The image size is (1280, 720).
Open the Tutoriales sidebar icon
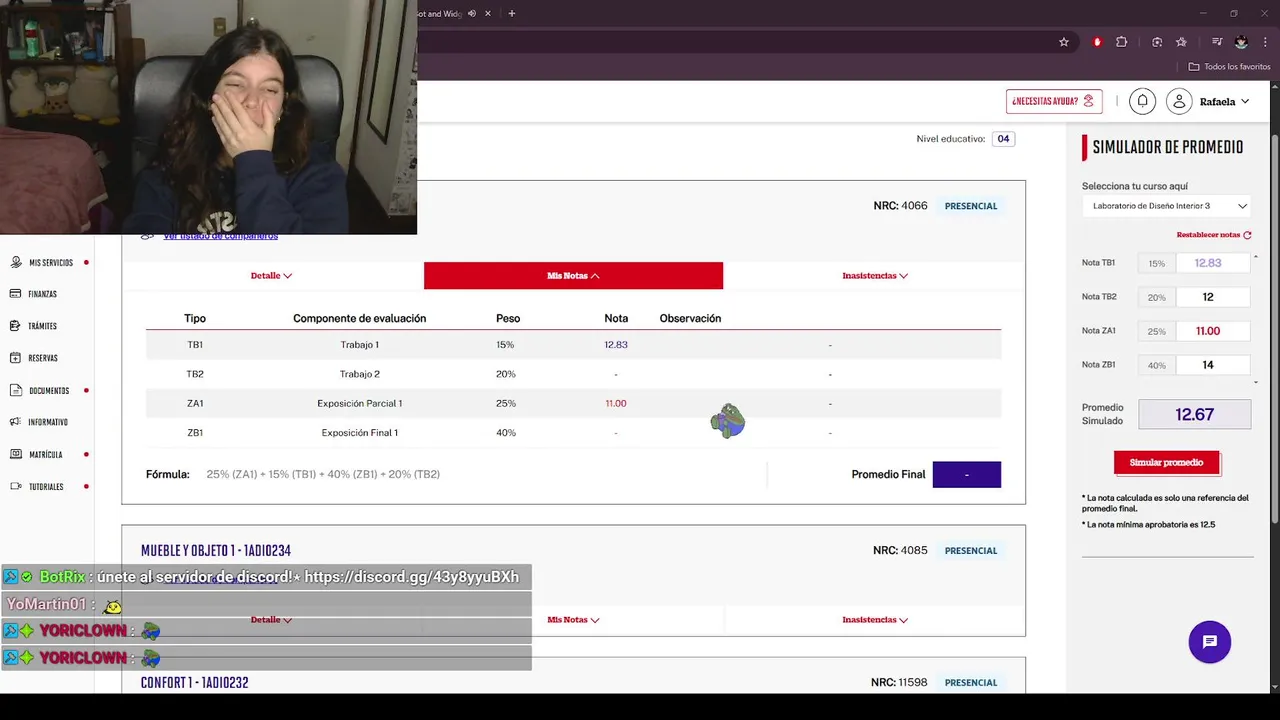(16, 486)
